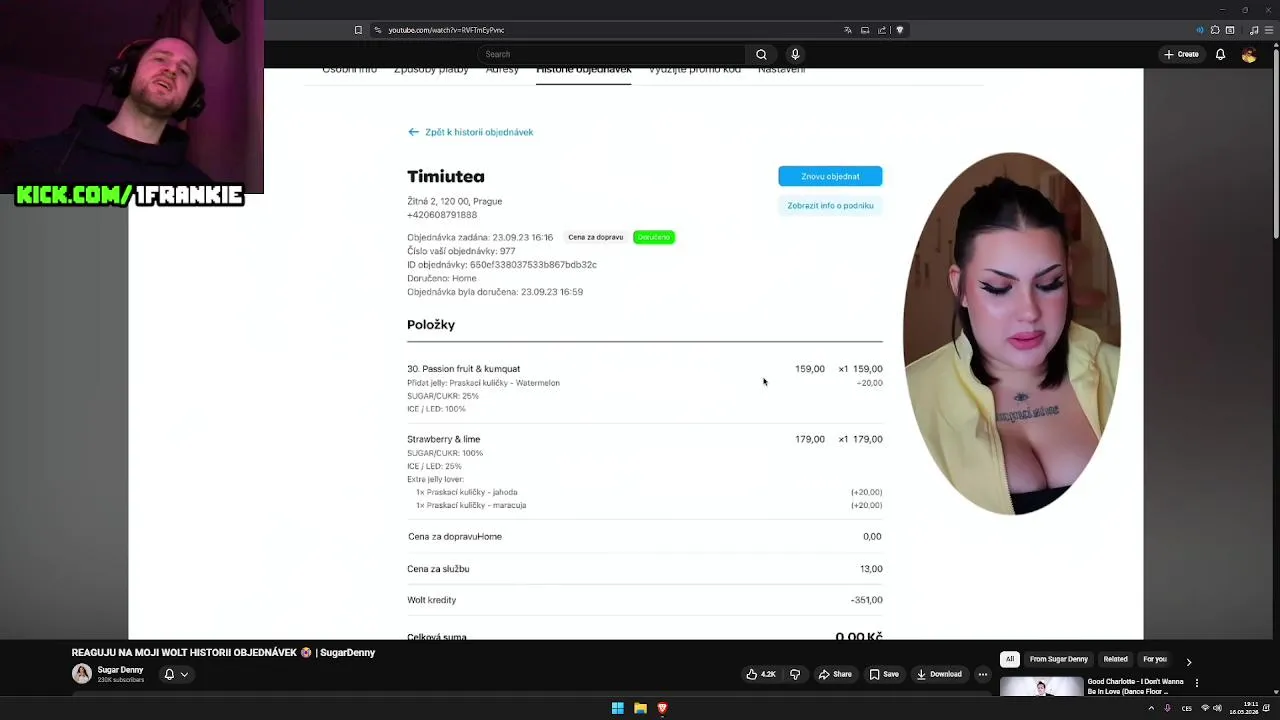The height and width of the screenshot is (720, 1280).
Task: Click the subscription notification bell dropdown
Action: click(176, 674)
